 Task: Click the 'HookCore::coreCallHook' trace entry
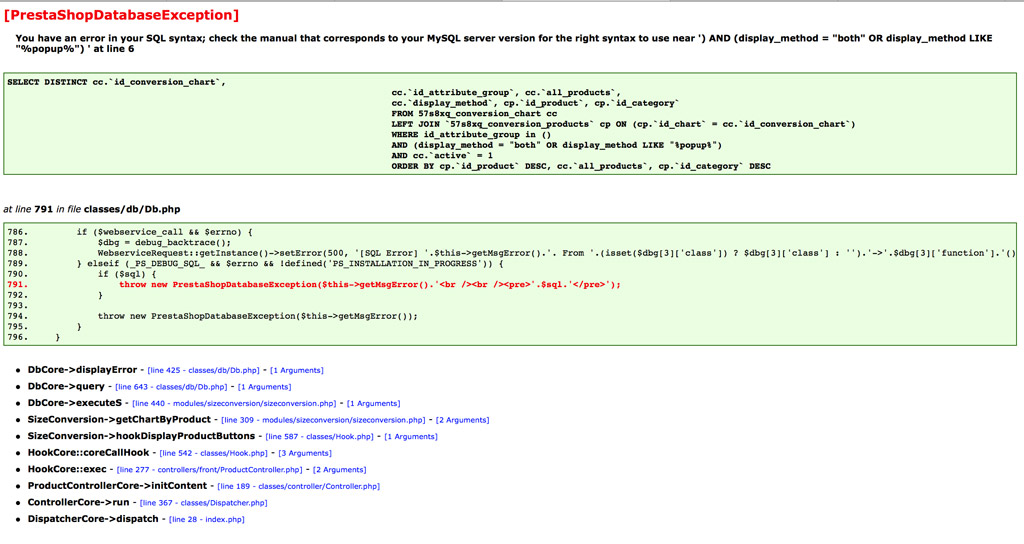(88, 453)
